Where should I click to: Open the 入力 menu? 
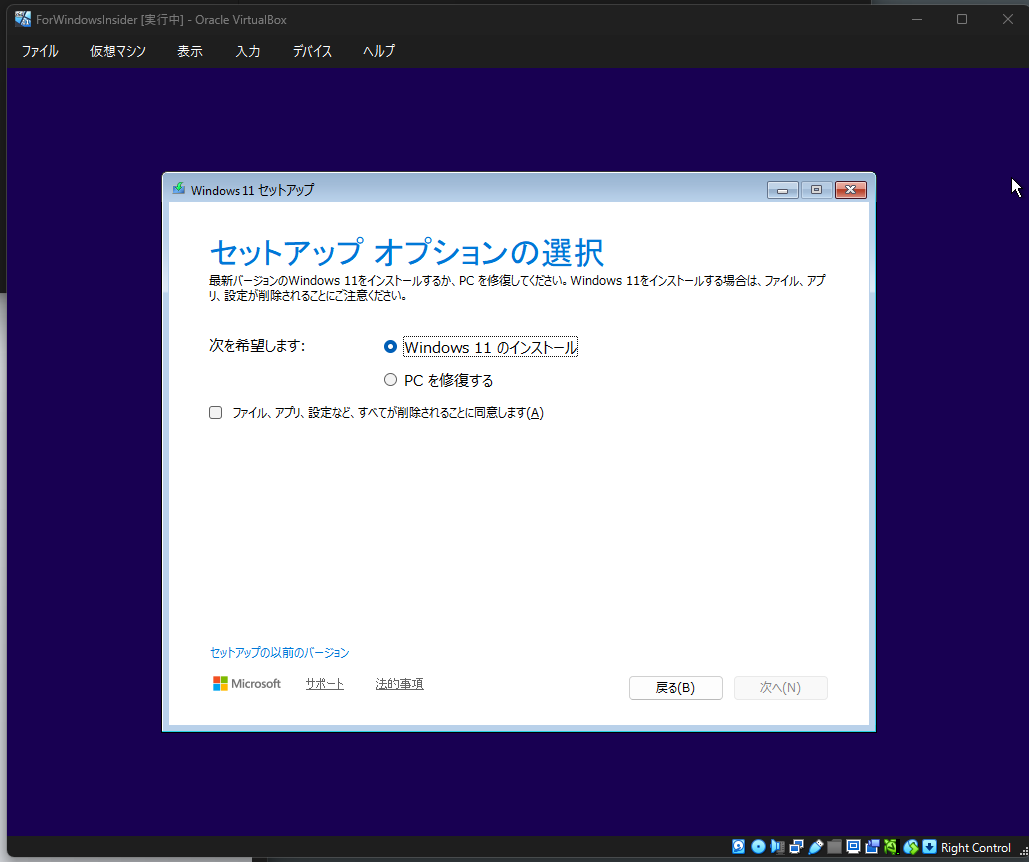pos(248,51)
